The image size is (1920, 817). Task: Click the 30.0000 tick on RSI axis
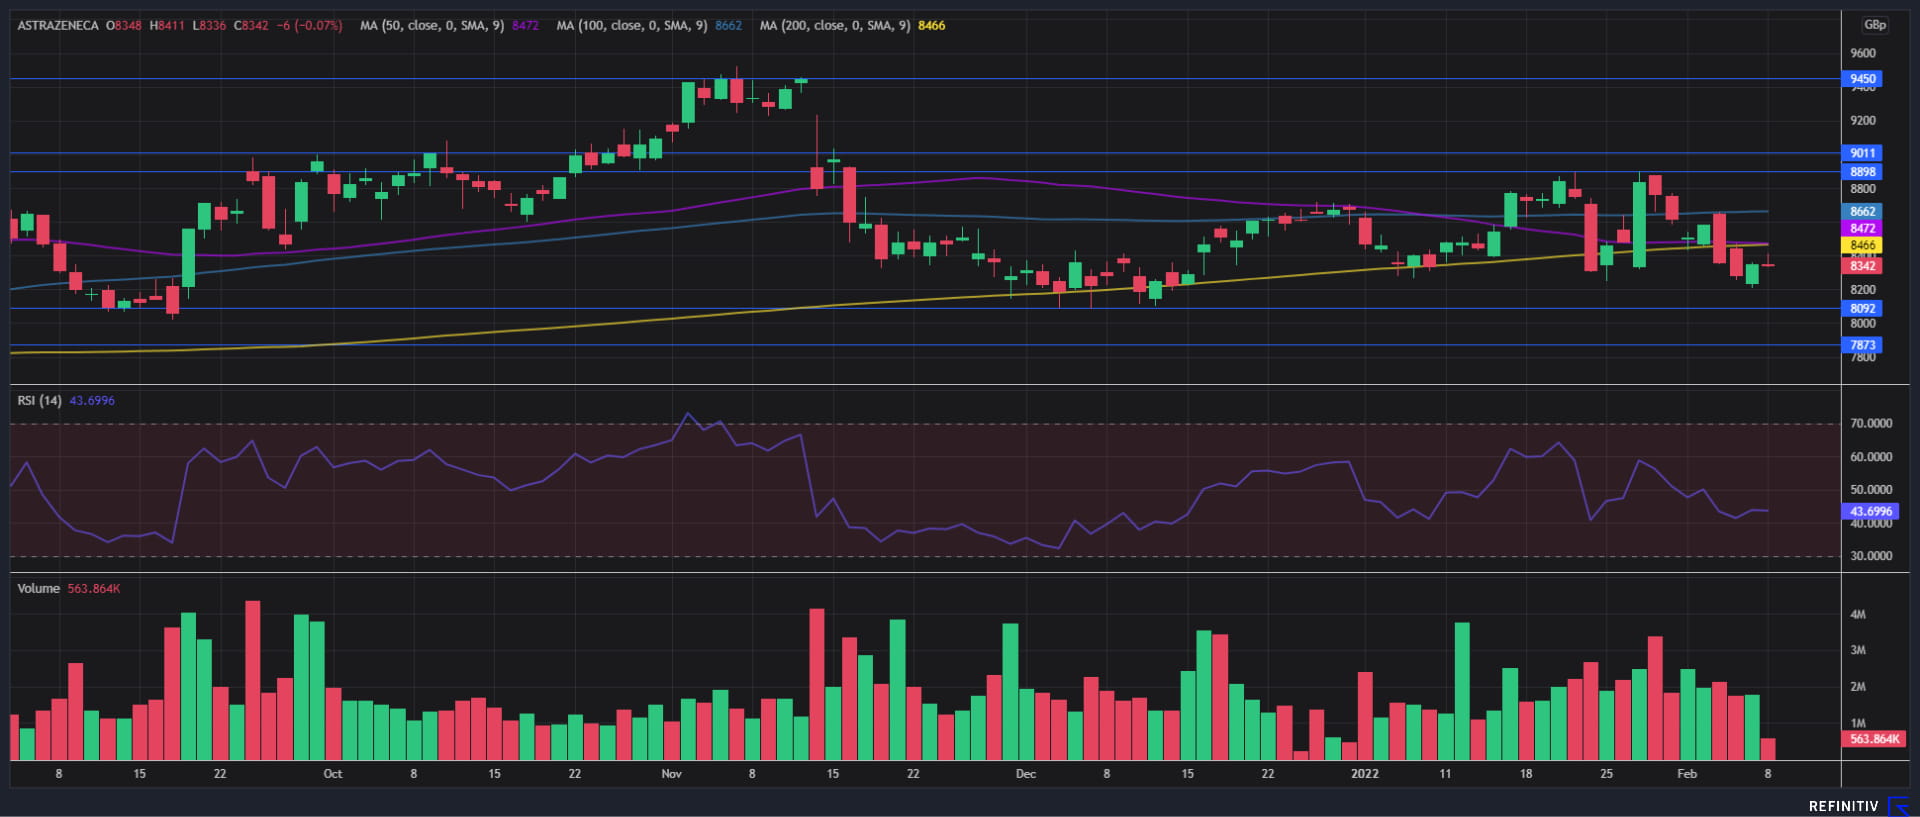1870,556
